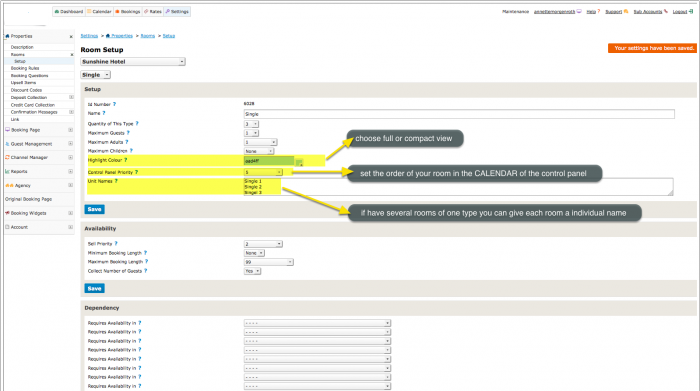Click the message icon beside username
Image resolution: width=700 pixels, height=391 pixels.
pyautogui.click(x=579, y=11)
